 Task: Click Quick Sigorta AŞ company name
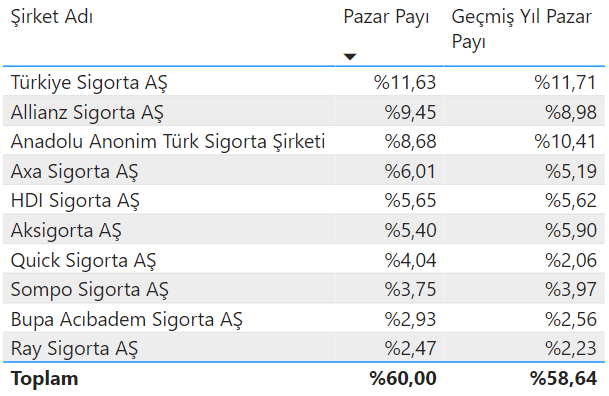83,260
